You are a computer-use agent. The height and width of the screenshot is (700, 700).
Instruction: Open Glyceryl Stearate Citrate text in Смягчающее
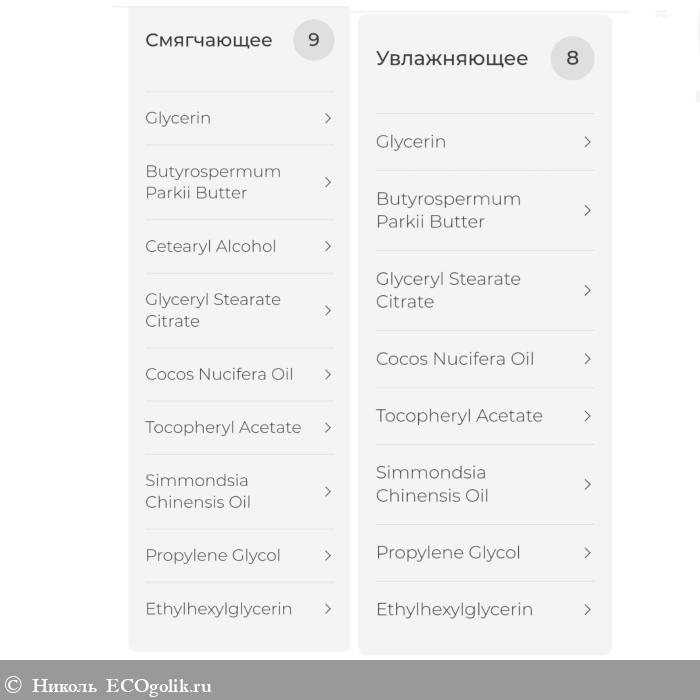click(212, 310)
